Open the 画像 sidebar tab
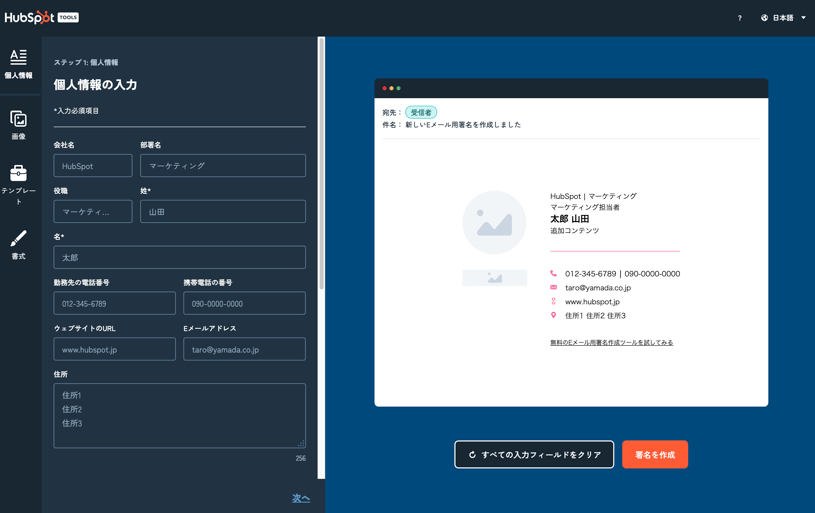The height and width of the screenshot is (513, 815). (19, 125)
